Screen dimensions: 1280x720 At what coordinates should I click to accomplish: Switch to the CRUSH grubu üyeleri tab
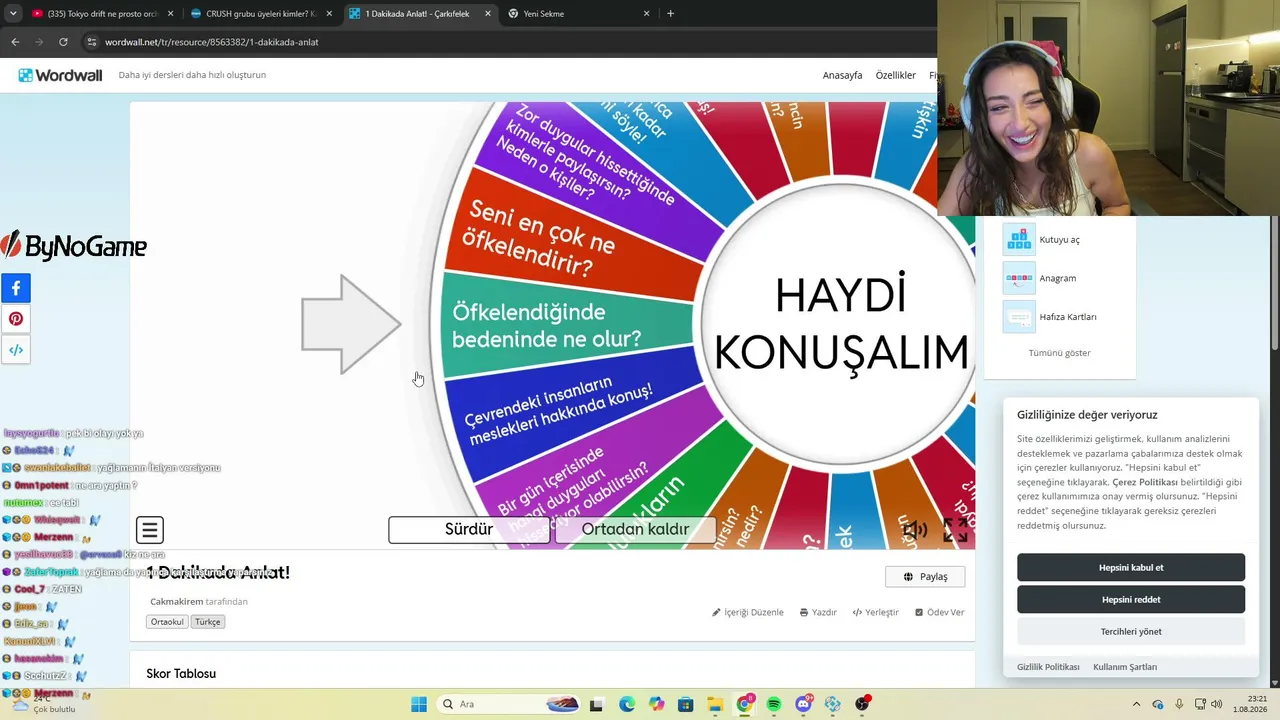coord(260,14)
